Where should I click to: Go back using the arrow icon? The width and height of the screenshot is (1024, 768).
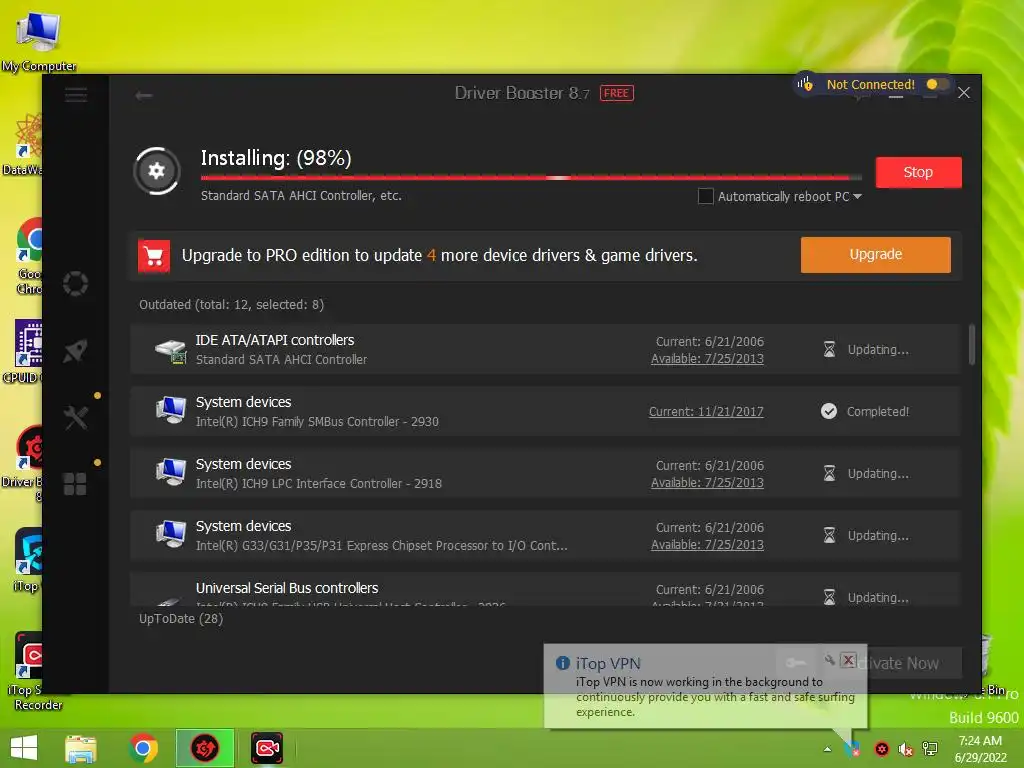tap(144, 95)
